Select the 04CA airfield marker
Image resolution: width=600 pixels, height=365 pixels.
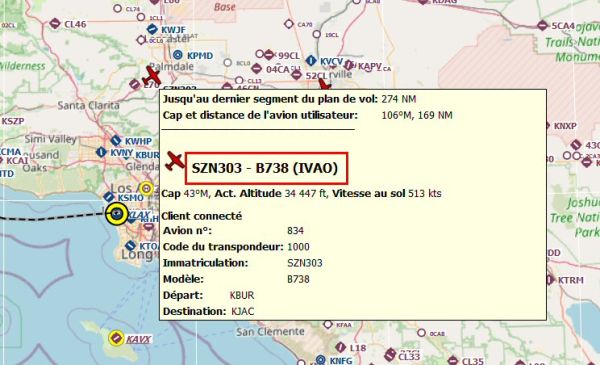tap(256, 69)
